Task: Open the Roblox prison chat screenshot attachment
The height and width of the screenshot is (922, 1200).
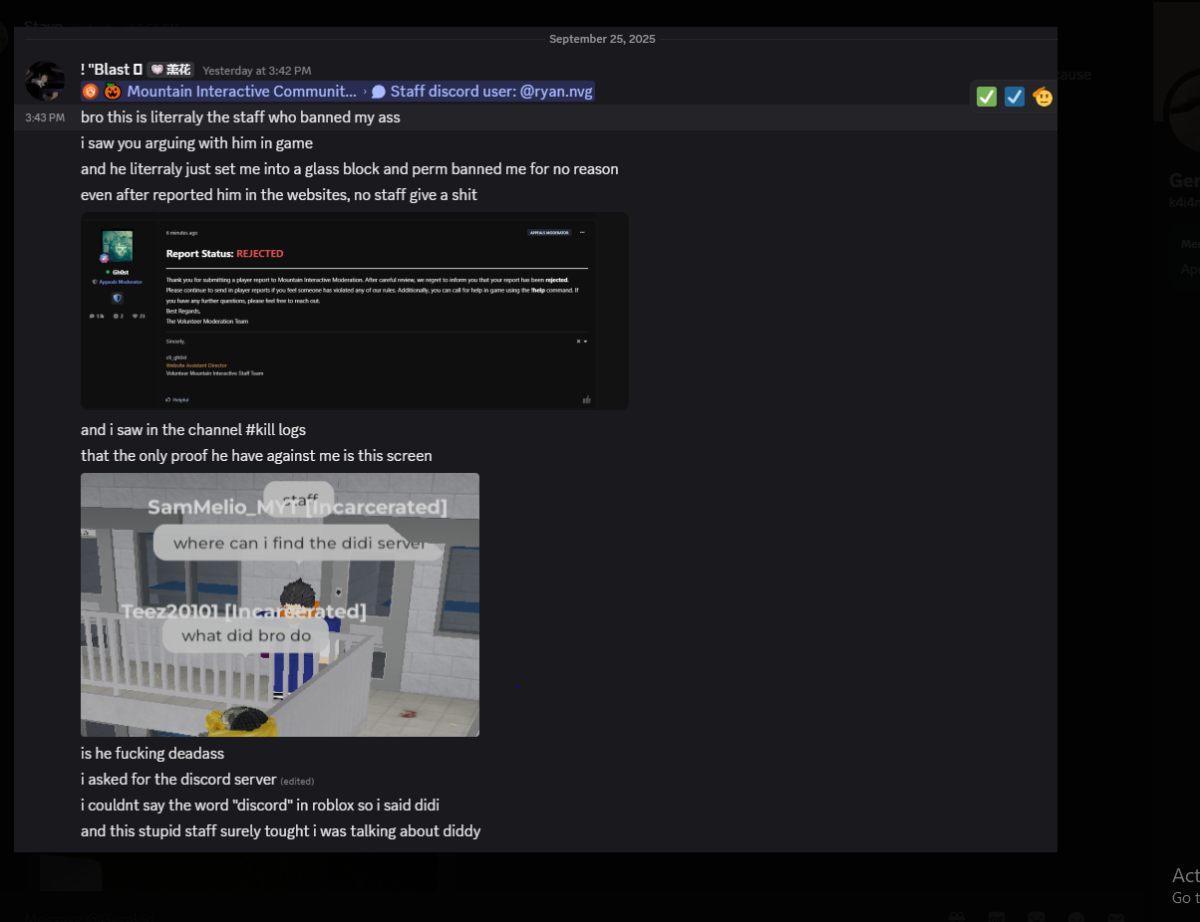Action: coord(280,605)
